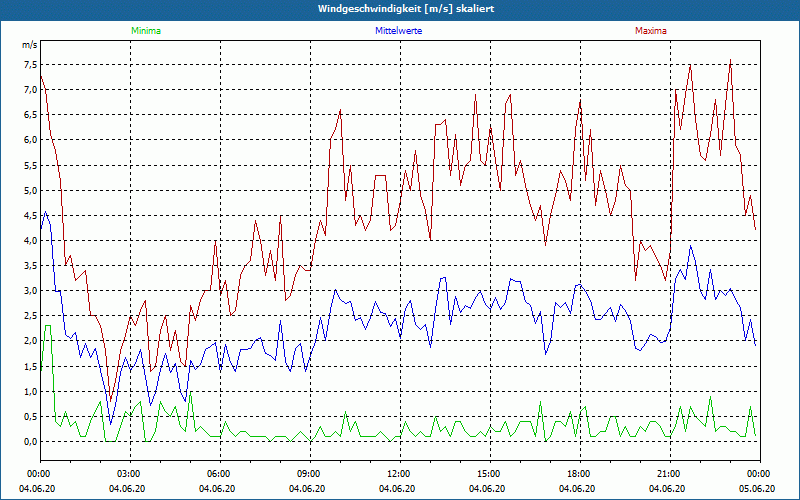The image size is (800, 500).
Task: Click the 3,5 y-axis value
Action: click(x=30, y=266)
